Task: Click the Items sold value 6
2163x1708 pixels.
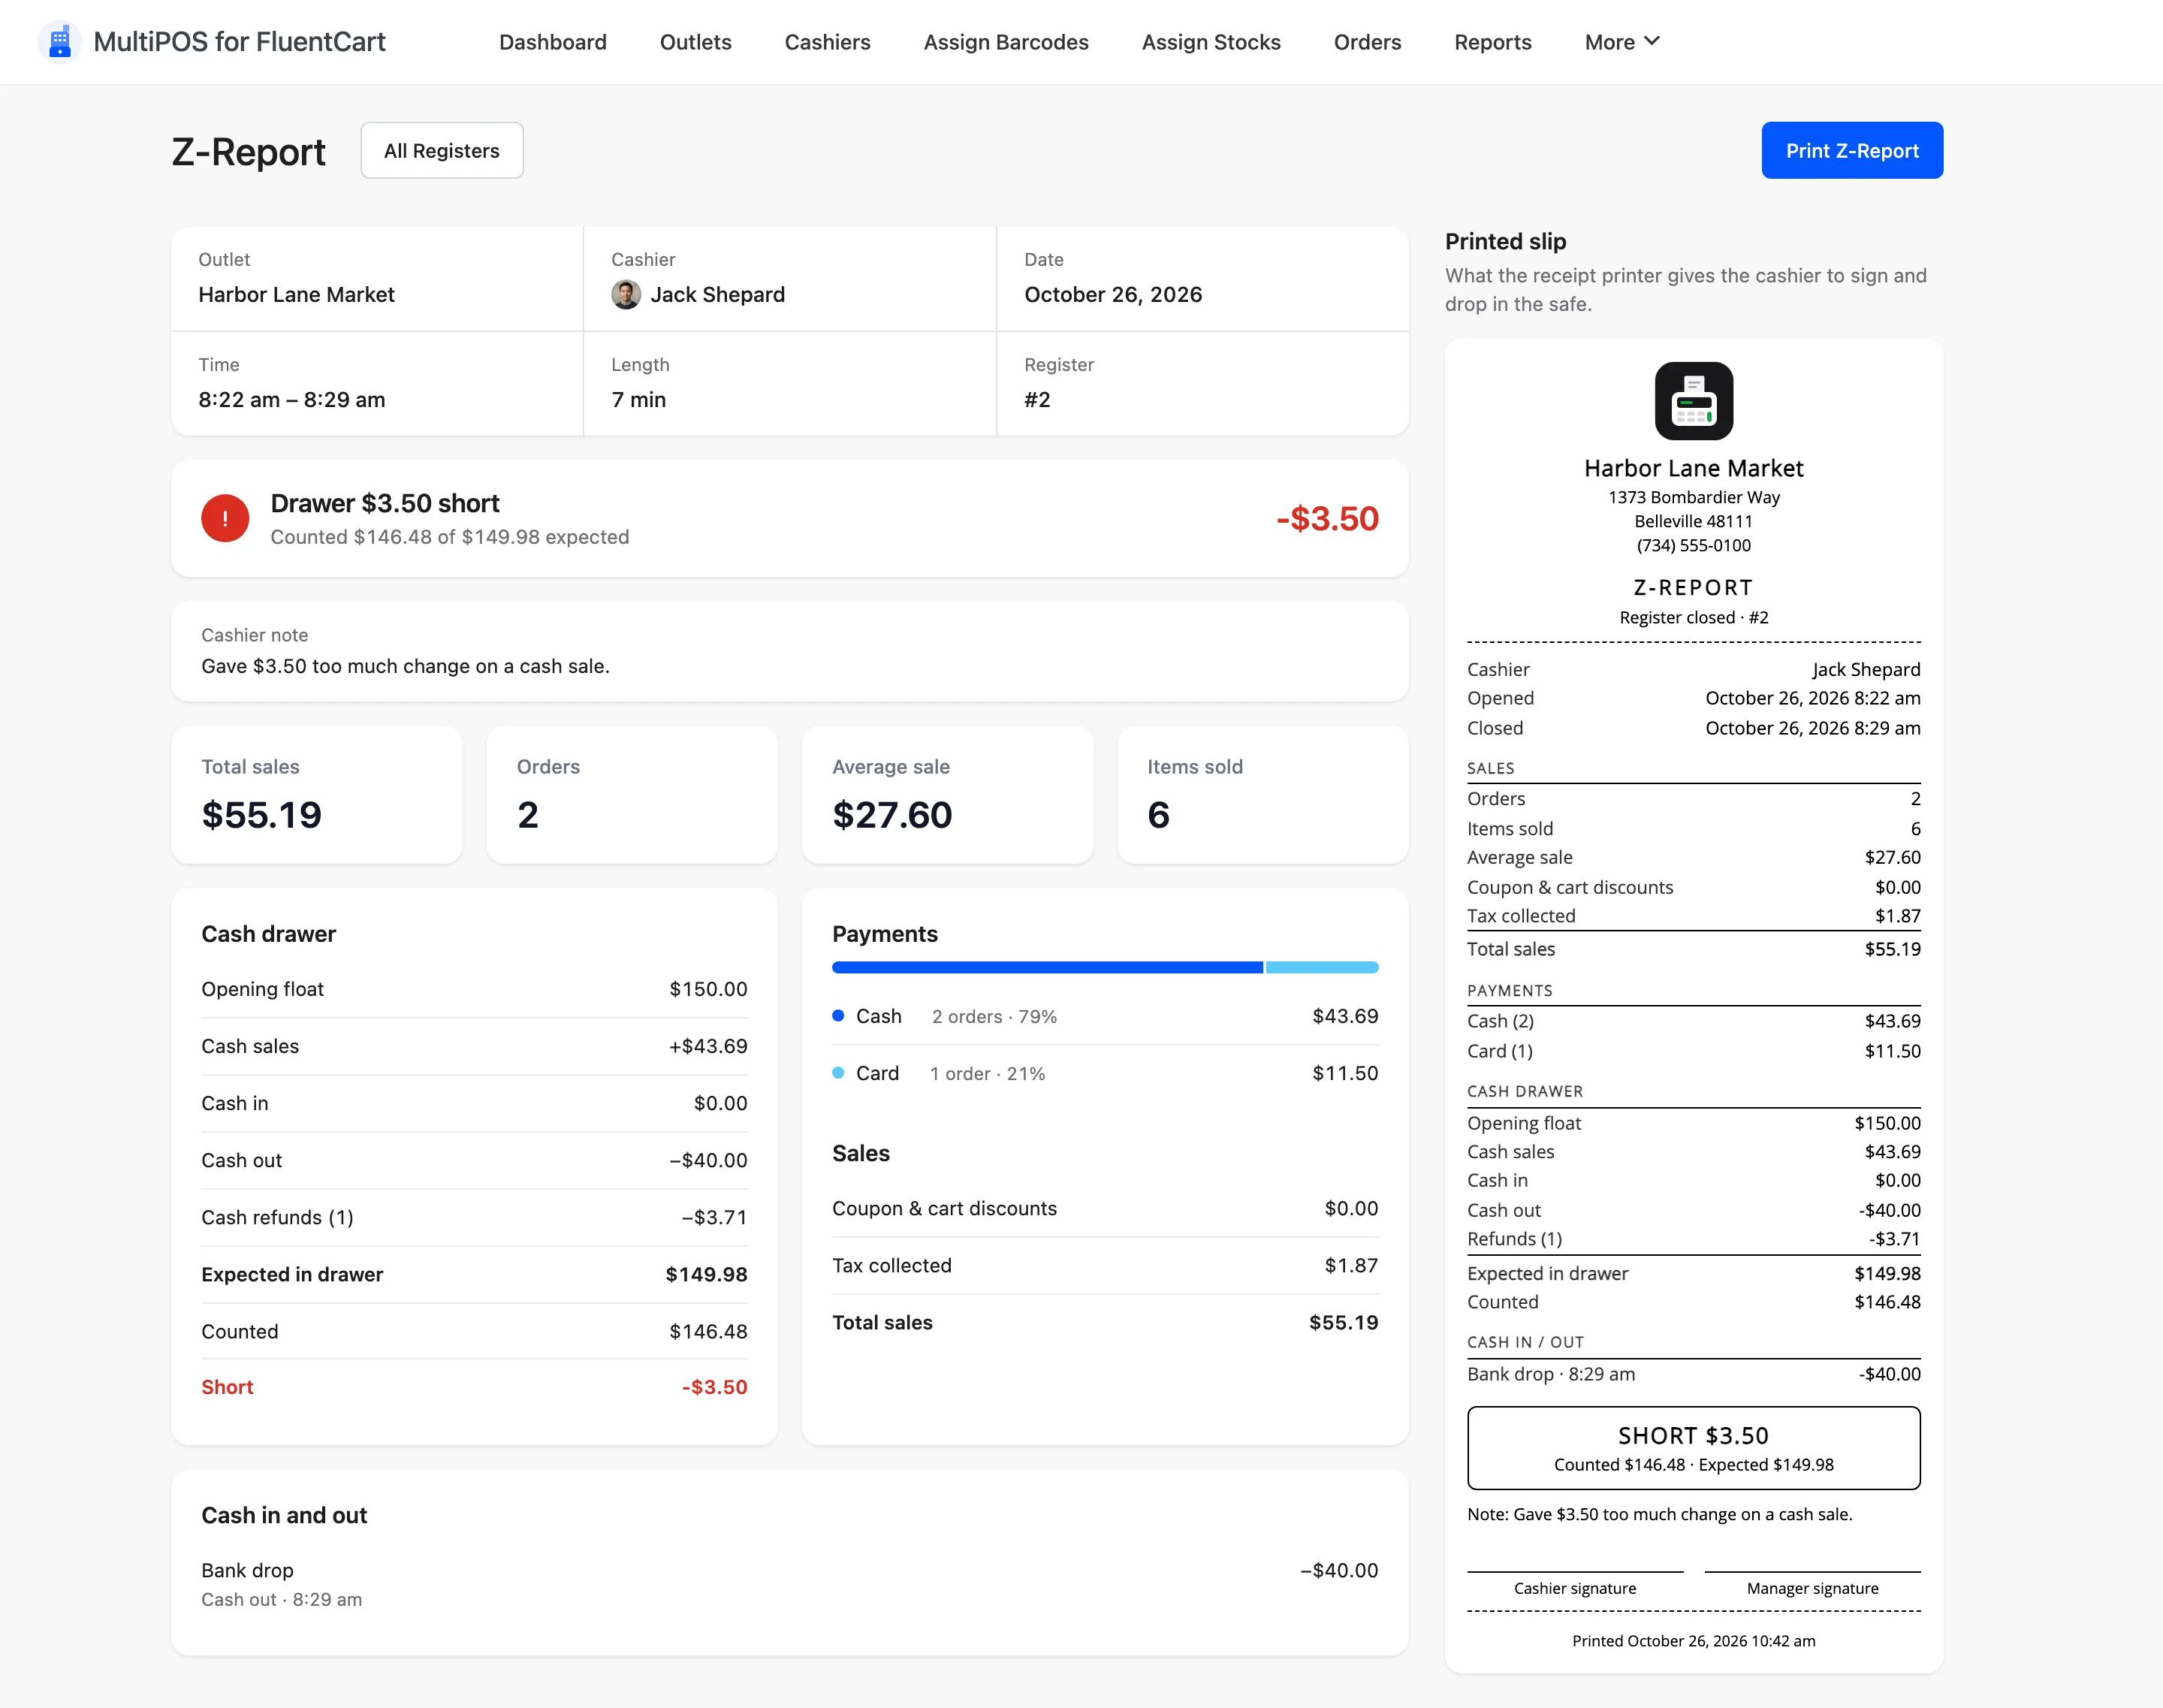Action: point(1158,814)
